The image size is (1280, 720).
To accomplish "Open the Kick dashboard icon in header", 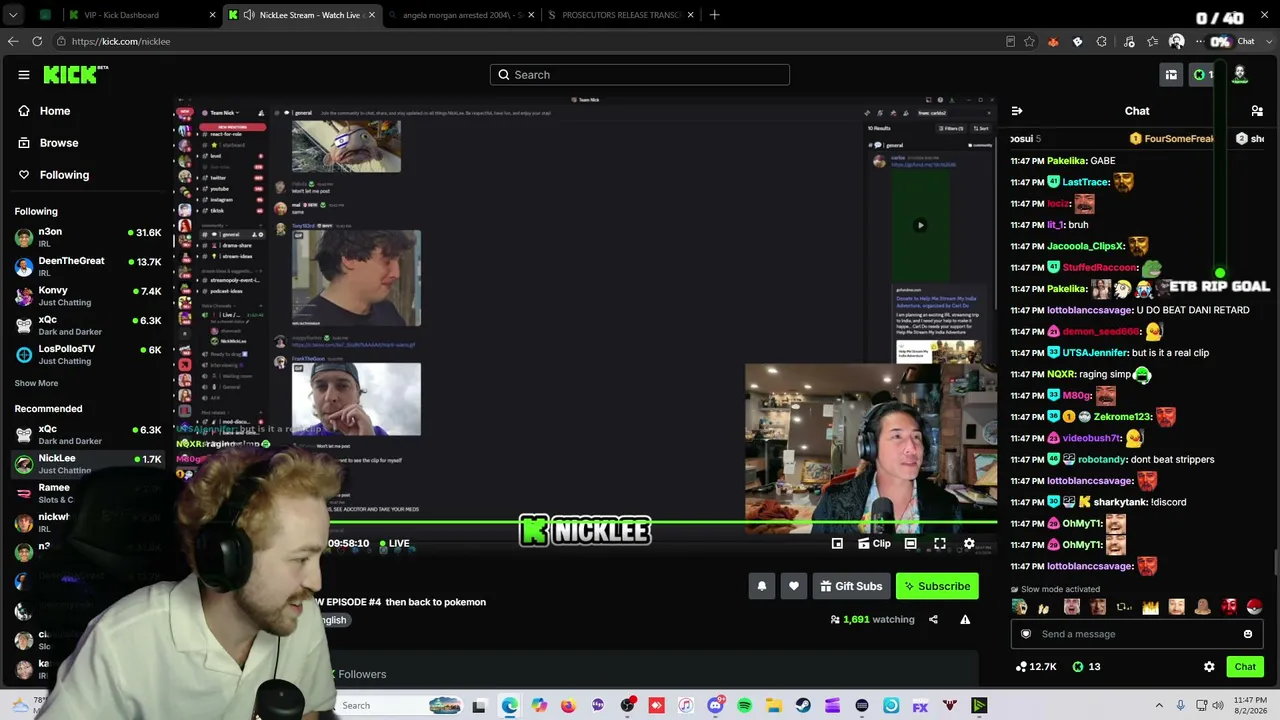I will pyautogui.click(x=1171, y=75).
